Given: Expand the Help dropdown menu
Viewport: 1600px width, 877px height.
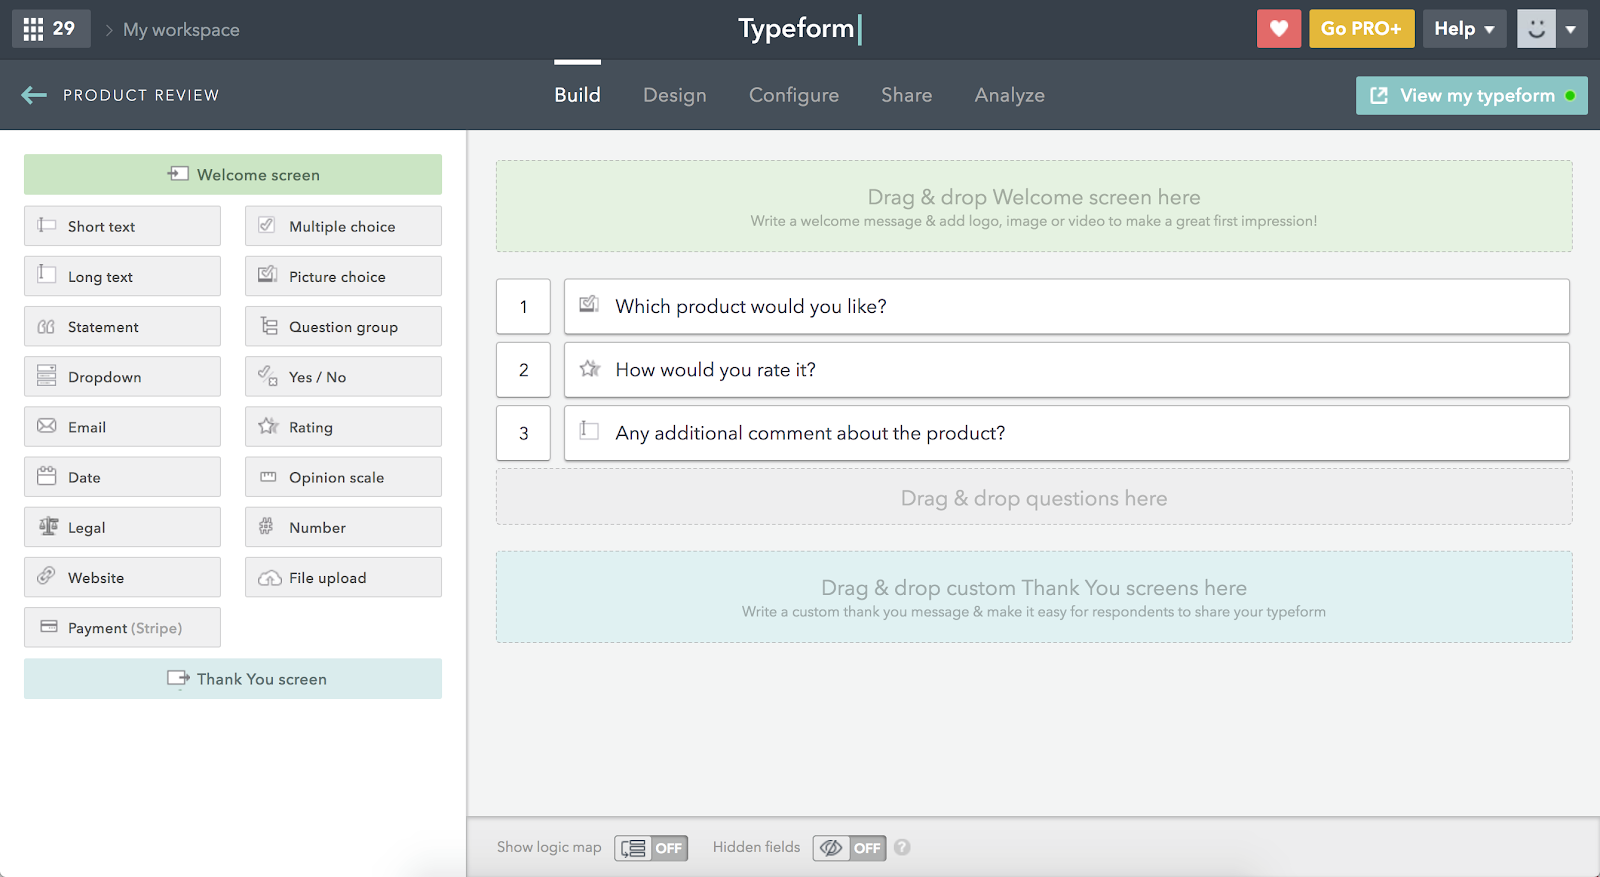Looking at the screenshot, I should coord(1464,29).
